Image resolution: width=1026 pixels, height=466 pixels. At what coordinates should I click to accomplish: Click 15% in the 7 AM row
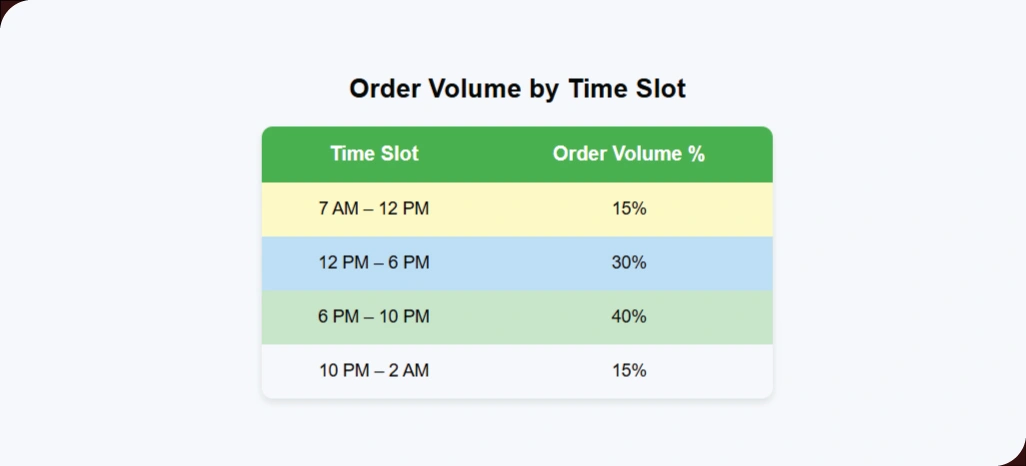(629, 209)
